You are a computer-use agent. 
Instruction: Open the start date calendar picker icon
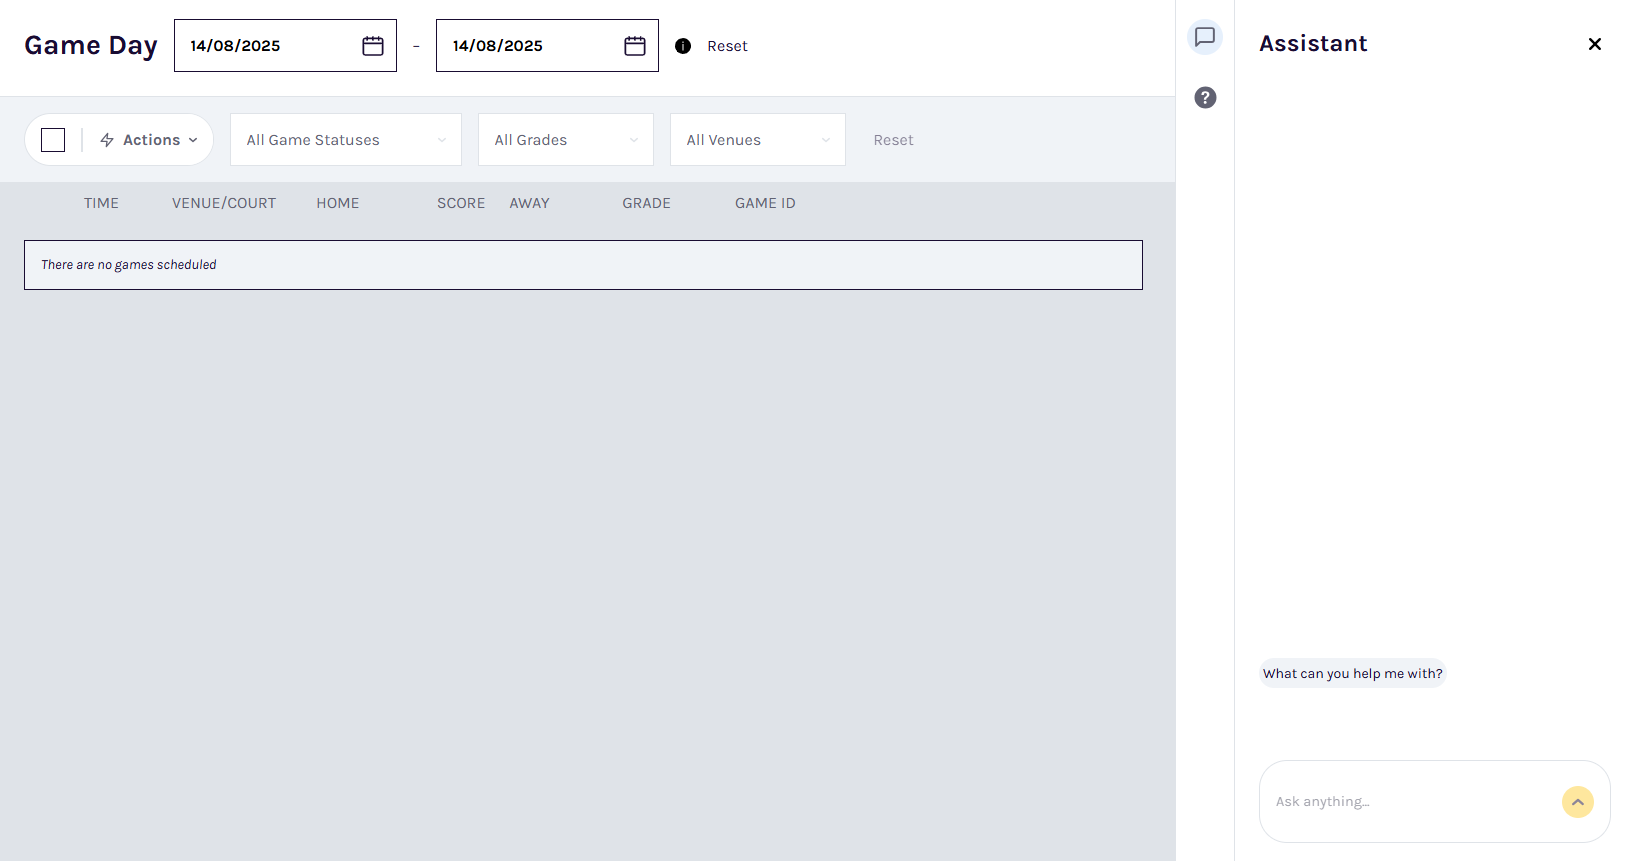tap(373, 46)
